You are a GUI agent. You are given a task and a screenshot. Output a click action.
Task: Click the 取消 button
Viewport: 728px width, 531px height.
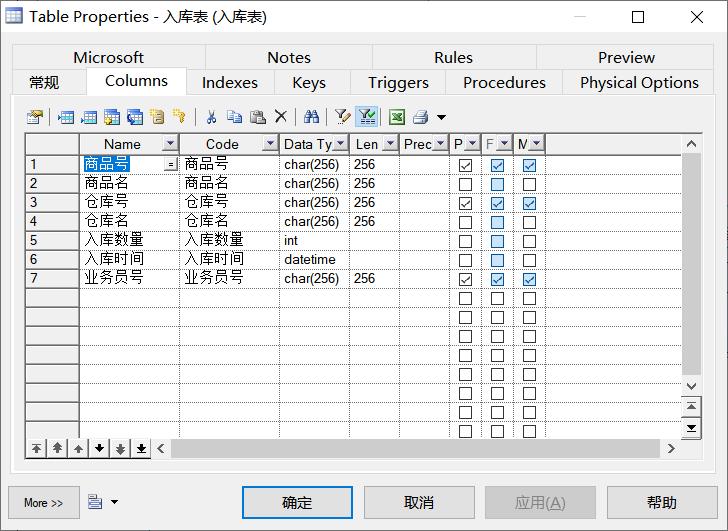[419, 502]
